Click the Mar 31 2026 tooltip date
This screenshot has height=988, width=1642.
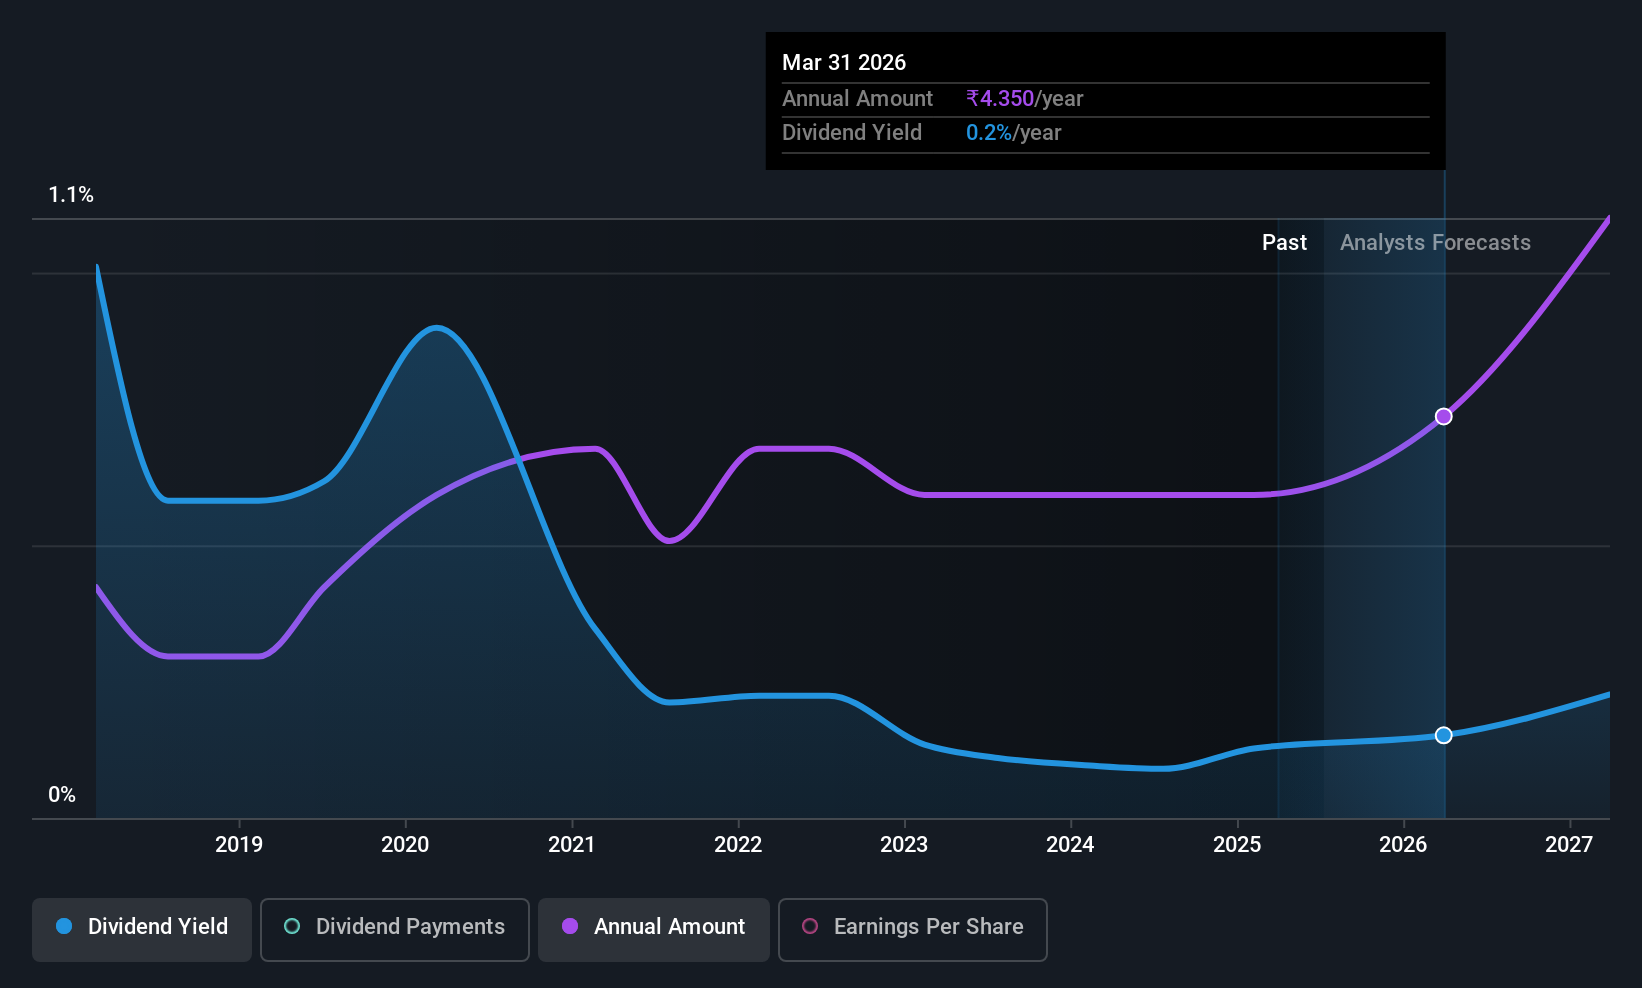pyautogui.click(x=844, y=63)
